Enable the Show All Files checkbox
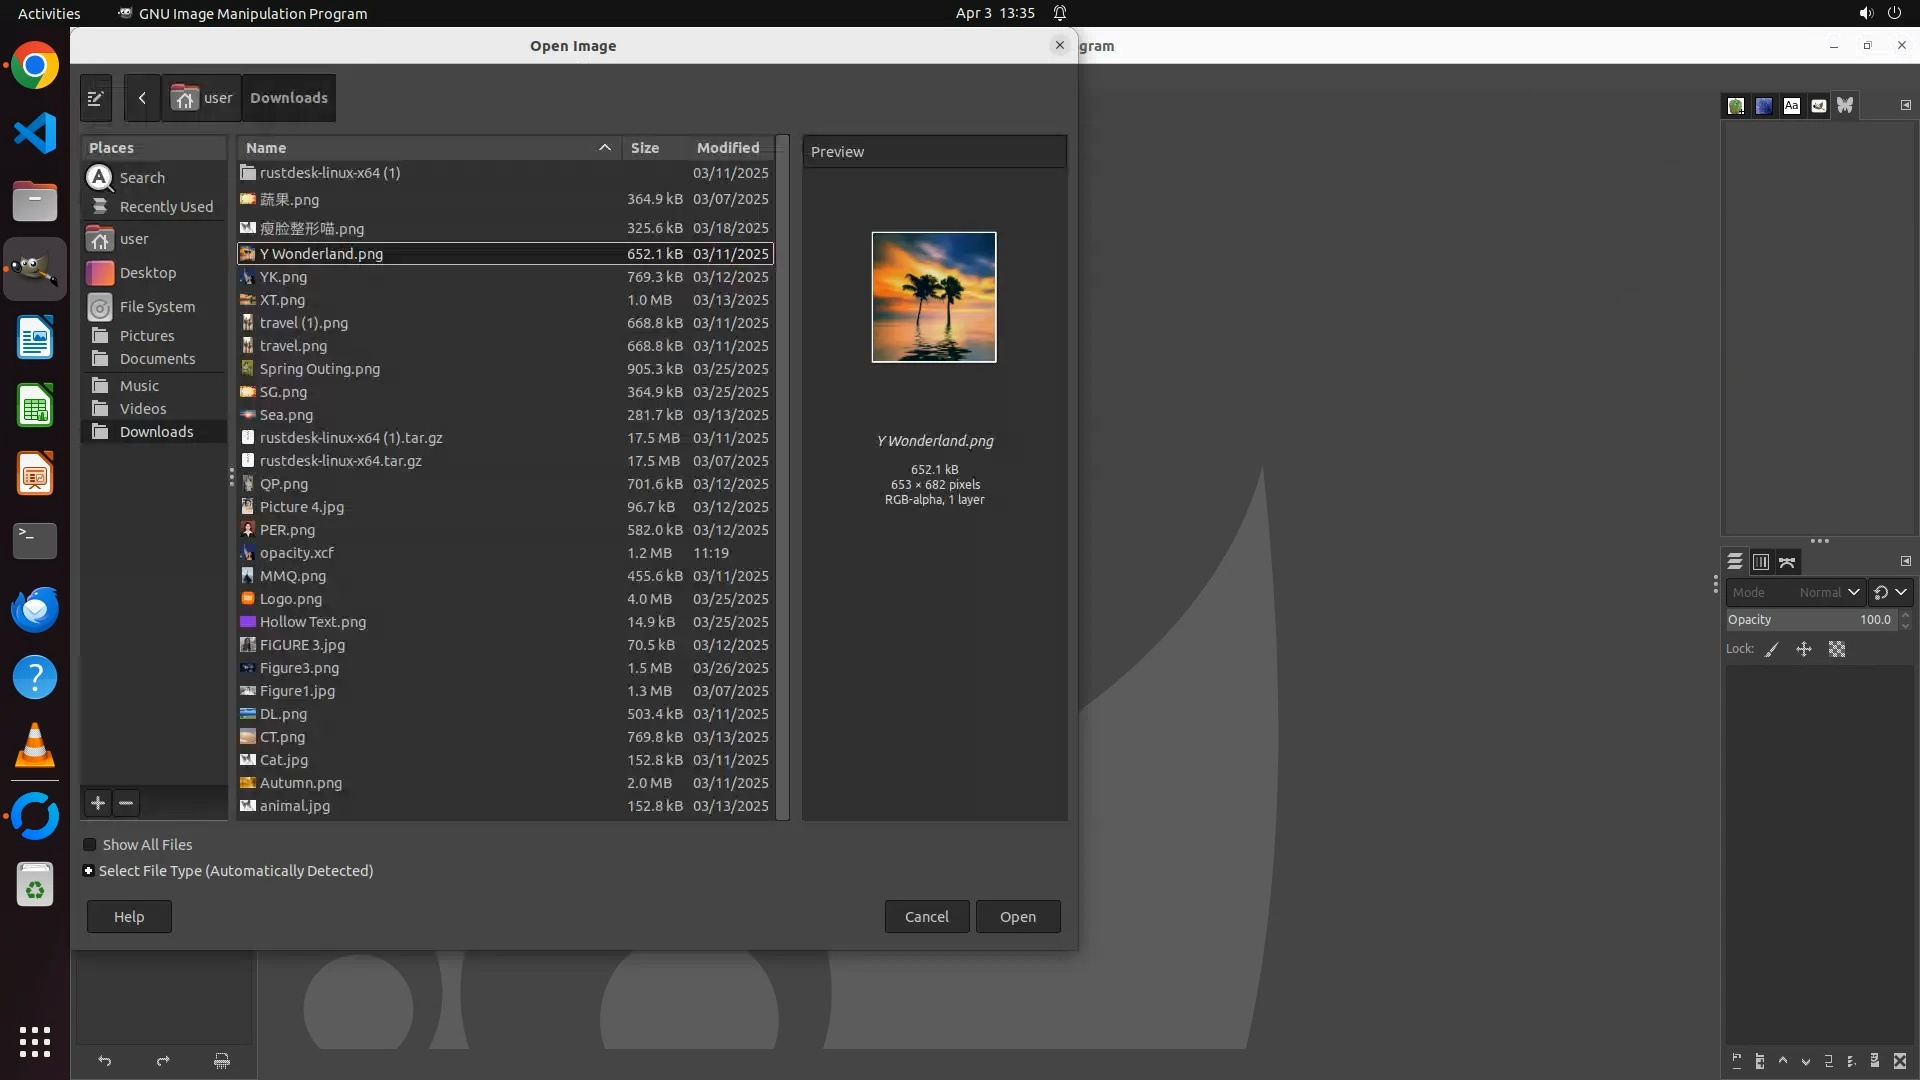The width and height of the screenshot is (1920, 1080). [90, 845]
